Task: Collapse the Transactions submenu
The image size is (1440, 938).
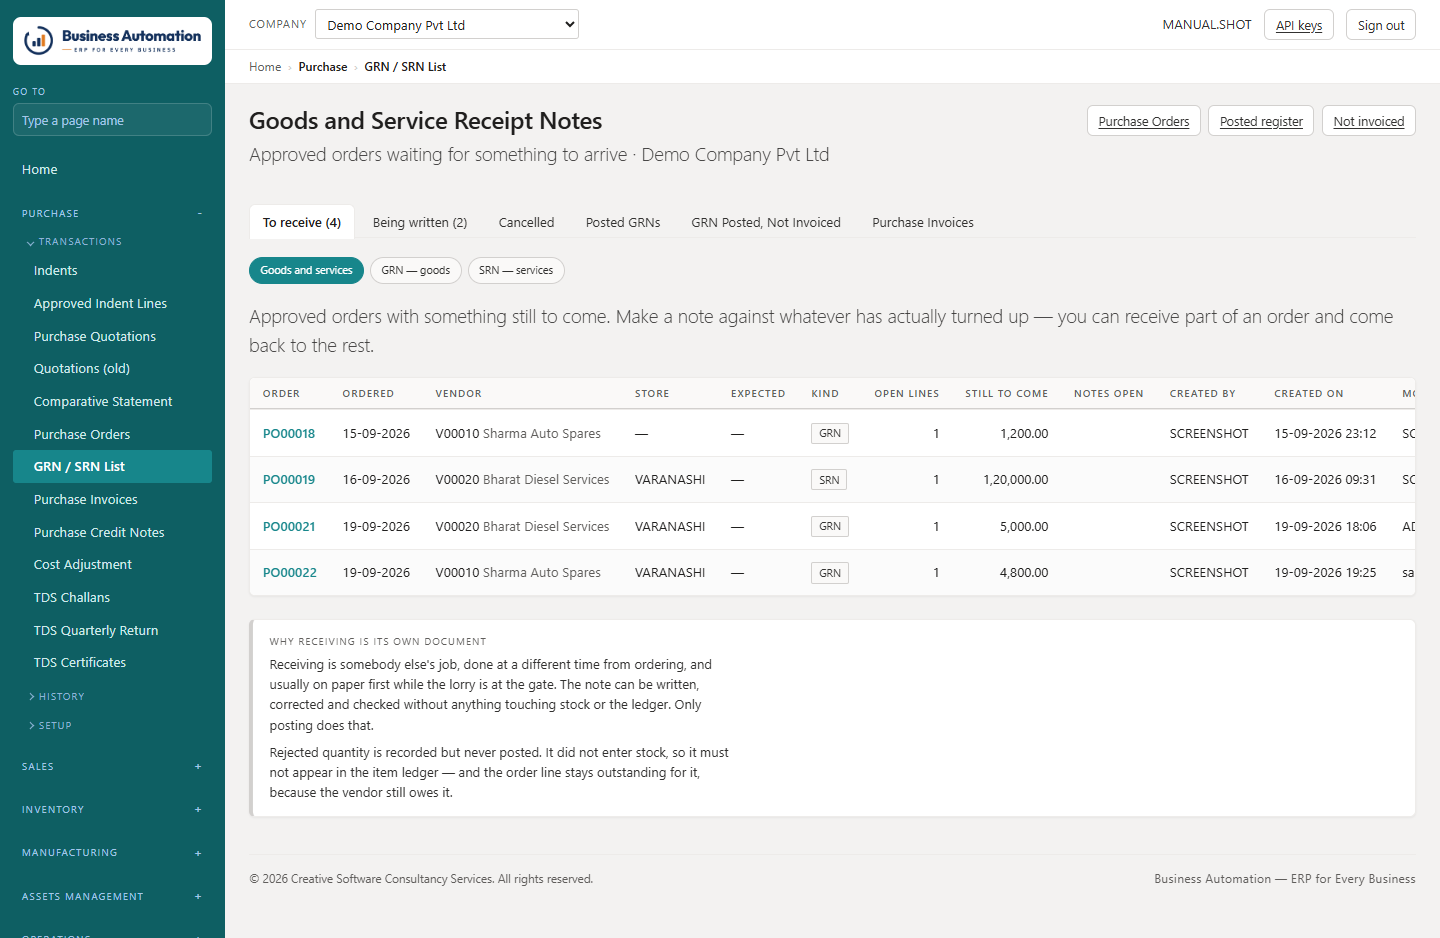Action: 75,242
